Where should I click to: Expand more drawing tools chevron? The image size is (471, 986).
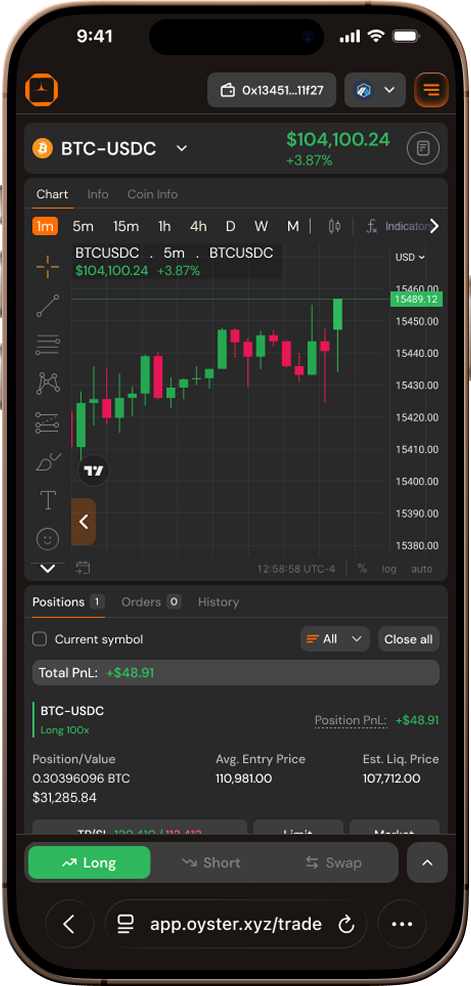pos(48,568)
